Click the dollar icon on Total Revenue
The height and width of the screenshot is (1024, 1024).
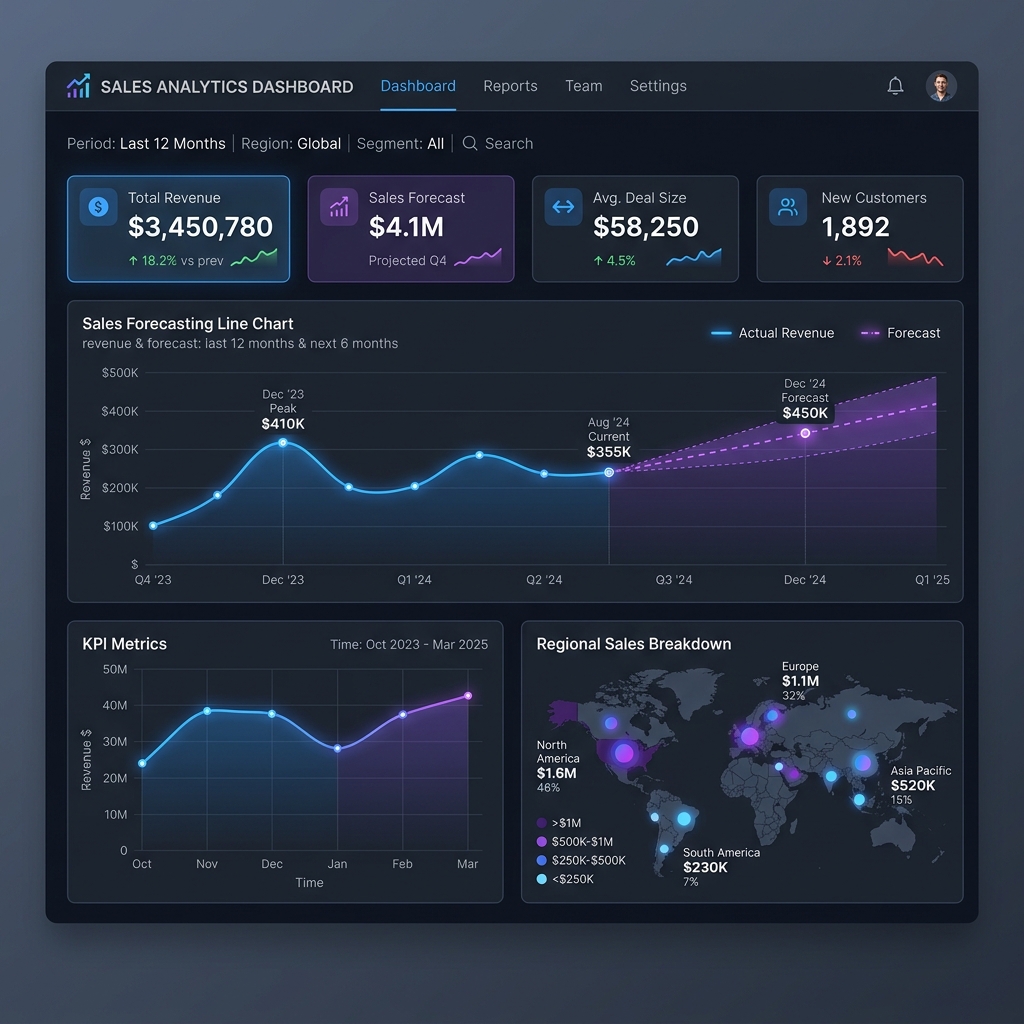[99, 207]
